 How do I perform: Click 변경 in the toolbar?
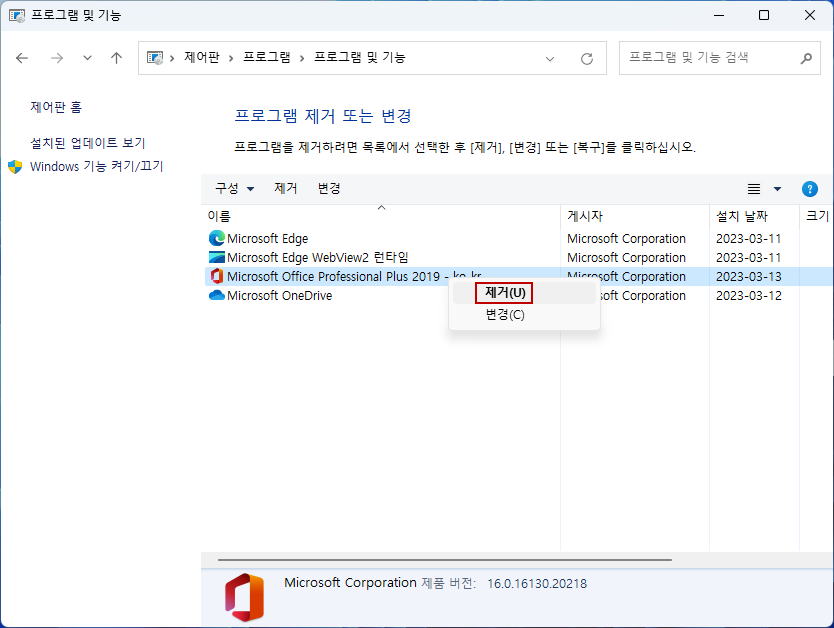pyautogui.click(x=329, y=188)
